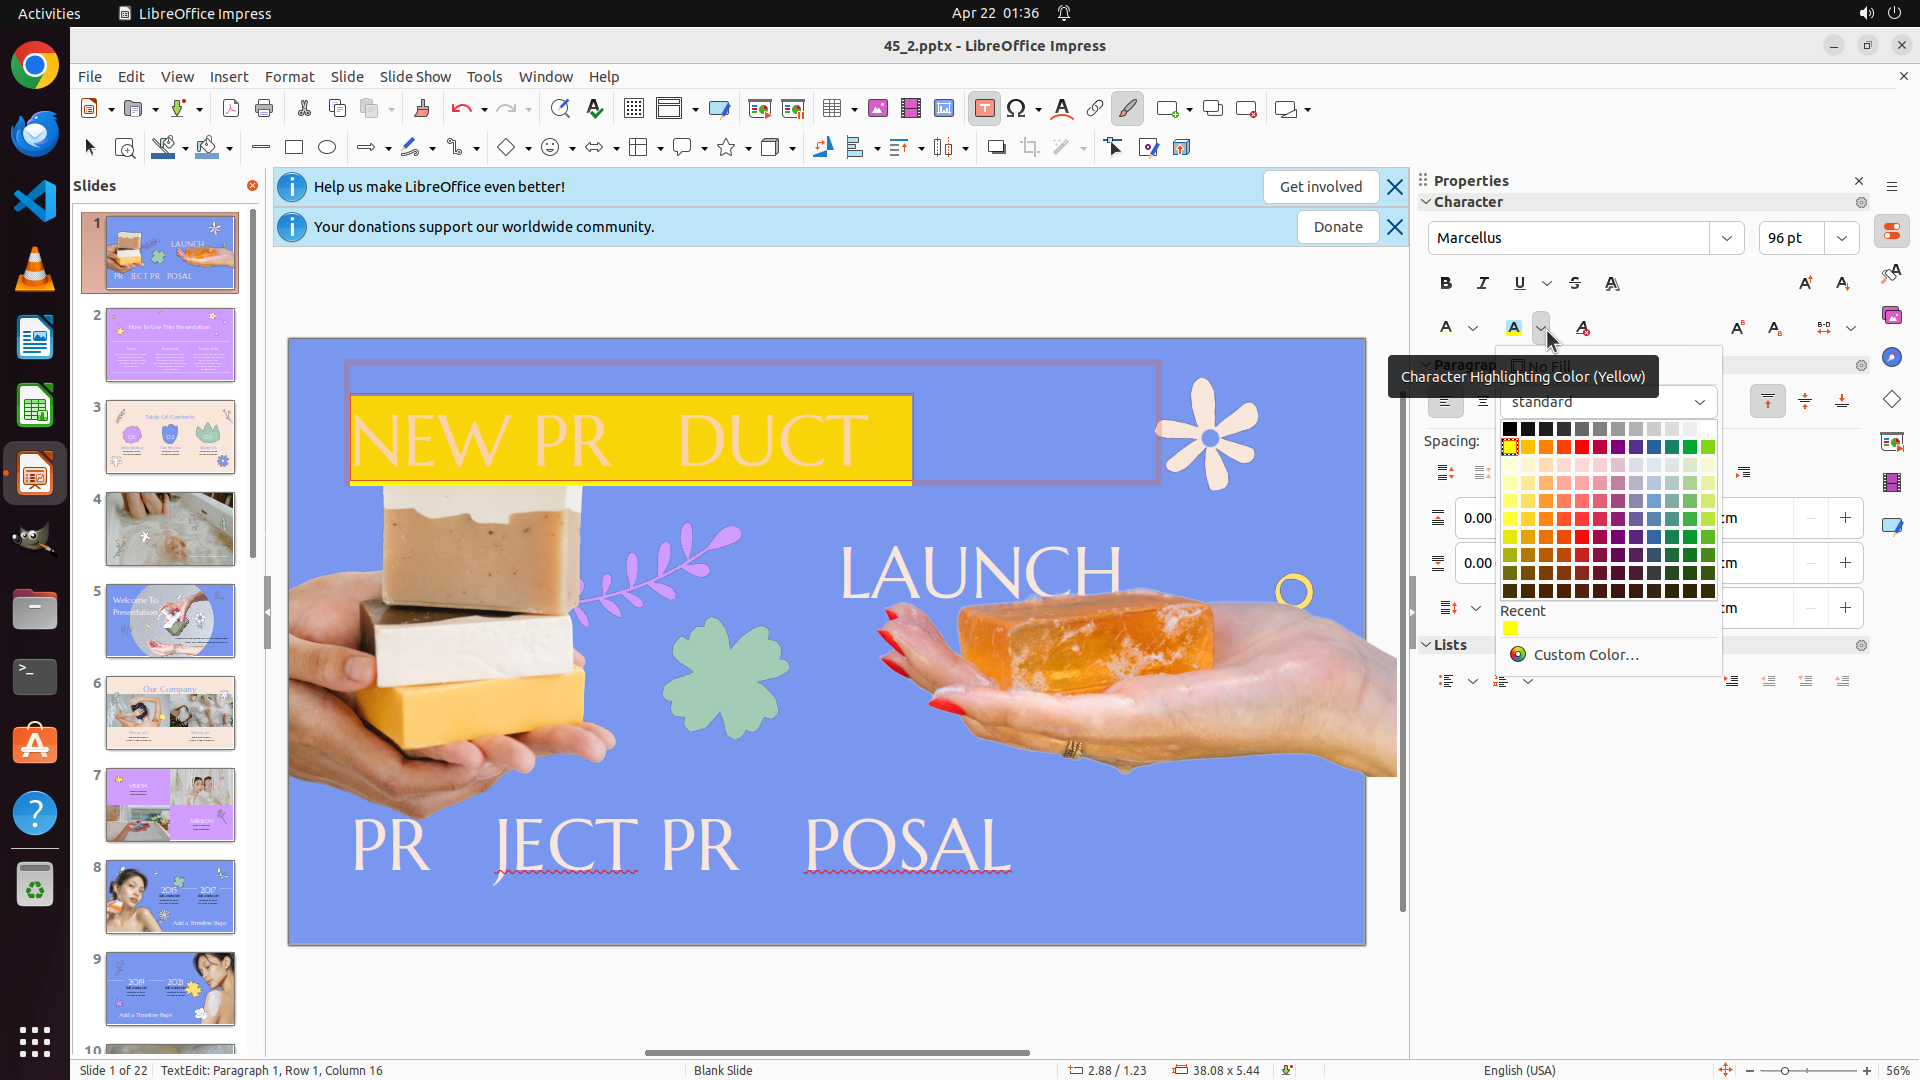The height and width of the screenshot is (1080, 1920).
Task: Collapse the Lists panel section
Action: (1427, 645)
